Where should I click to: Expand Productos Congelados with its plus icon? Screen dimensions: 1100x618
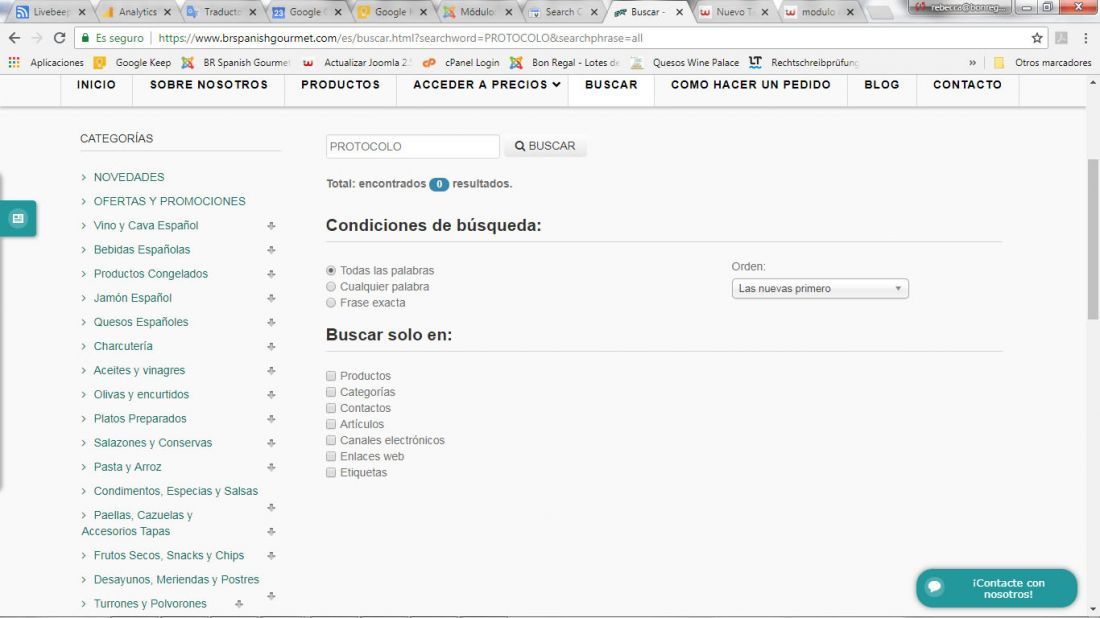(271, 274)
